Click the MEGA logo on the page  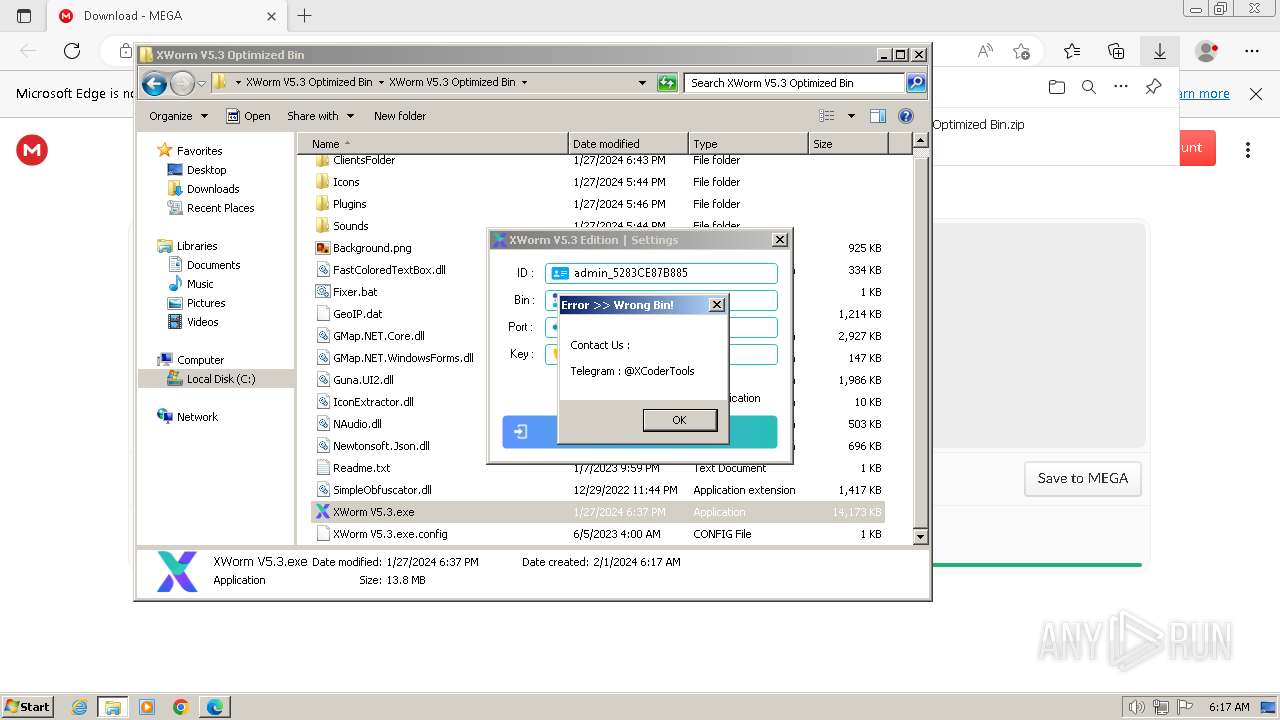pos(32,150)
